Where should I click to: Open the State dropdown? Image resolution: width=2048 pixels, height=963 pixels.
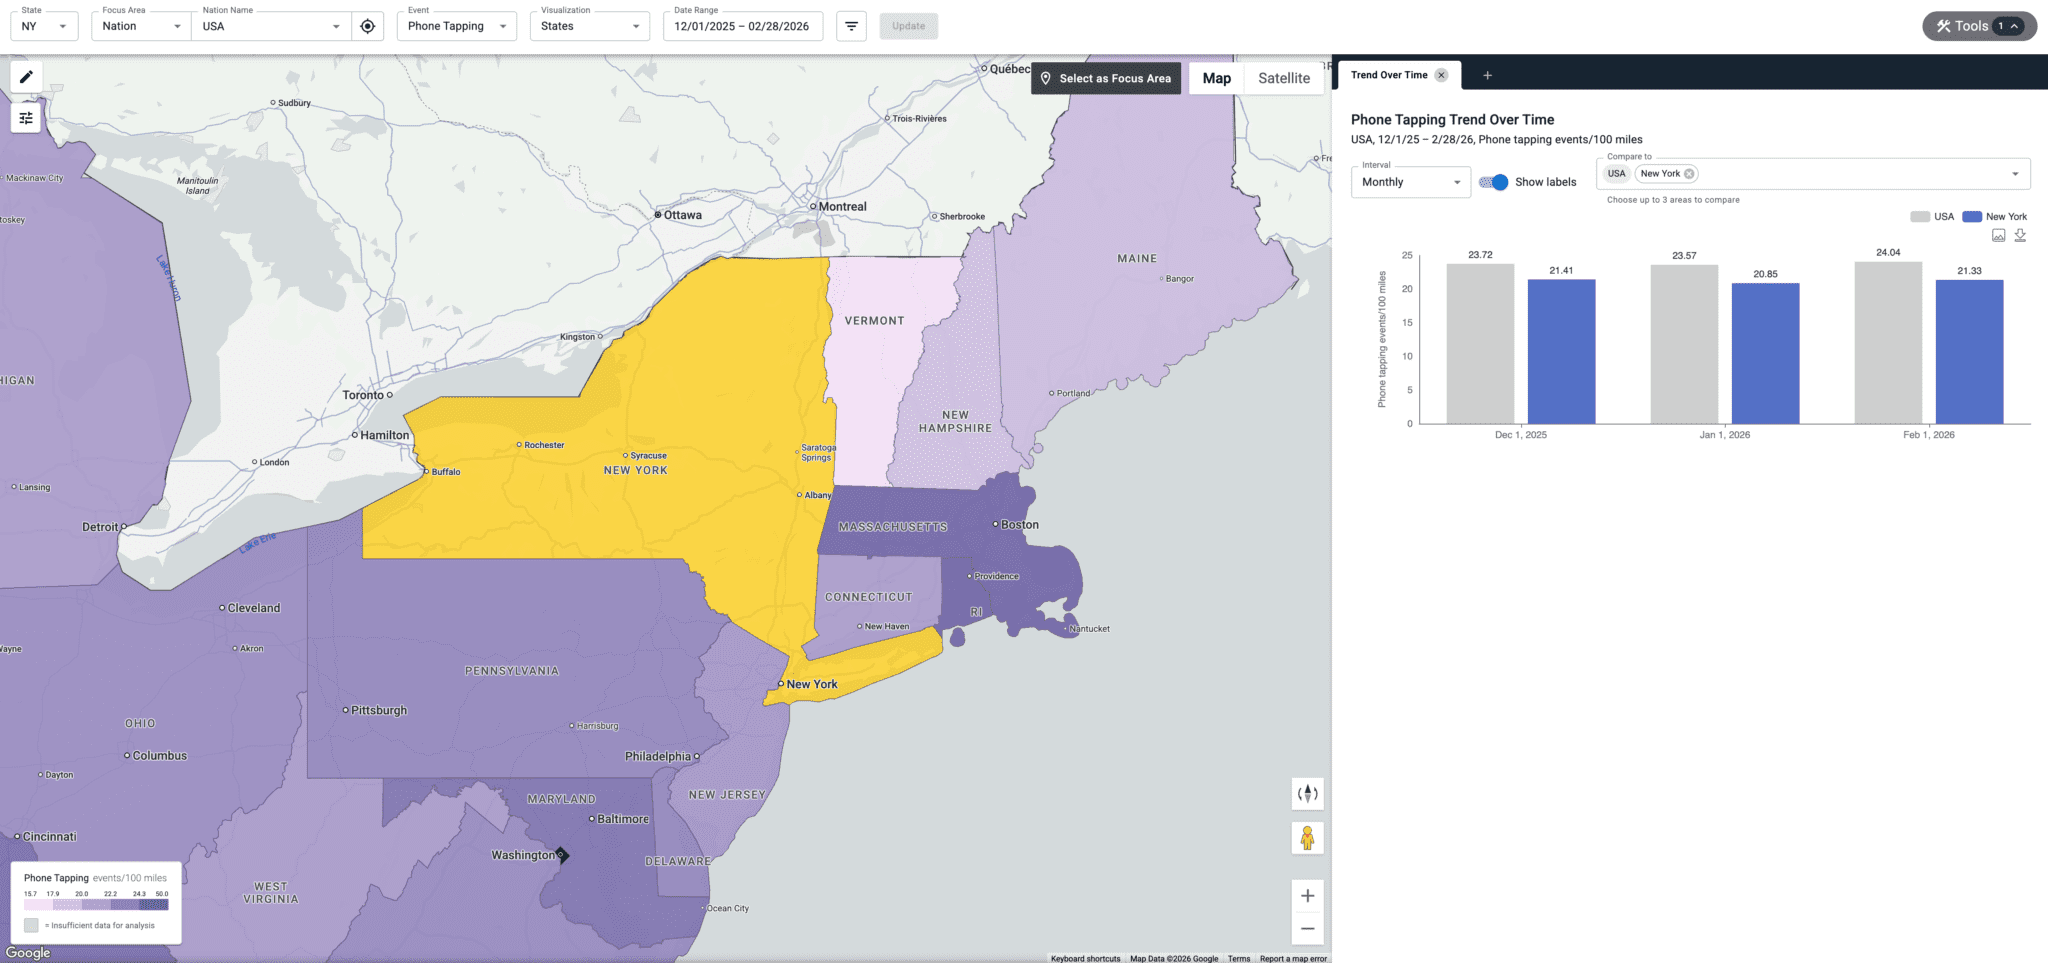click(45, 26)
